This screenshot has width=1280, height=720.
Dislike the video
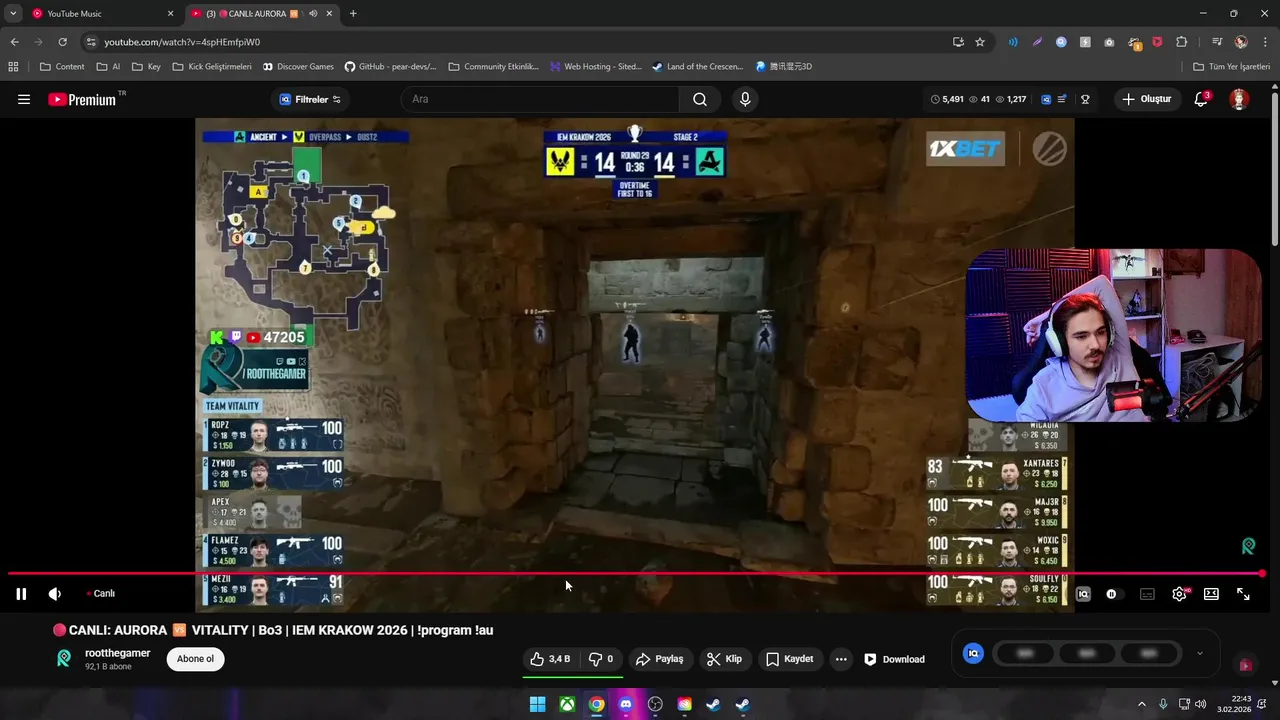point(601,659)
